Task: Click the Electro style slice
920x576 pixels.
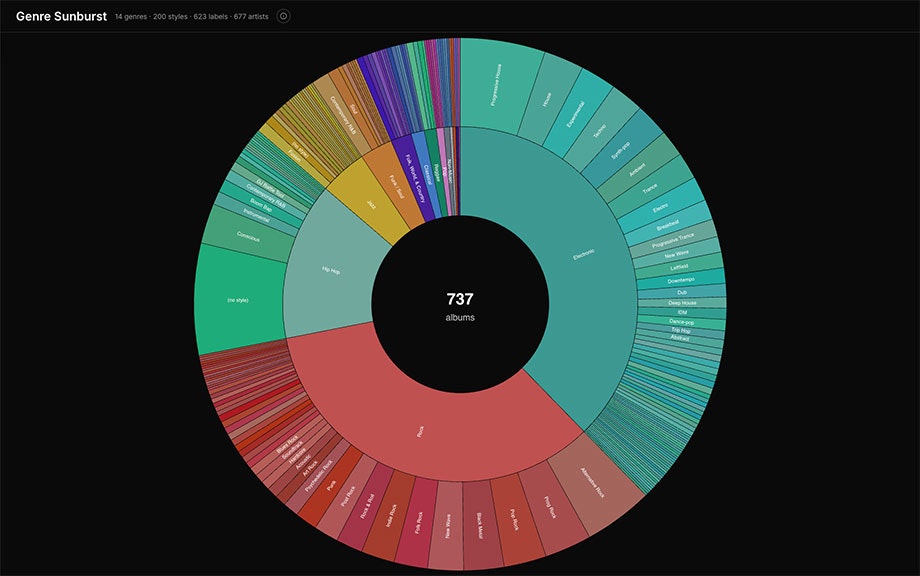Action: click(x=660, y=208)
